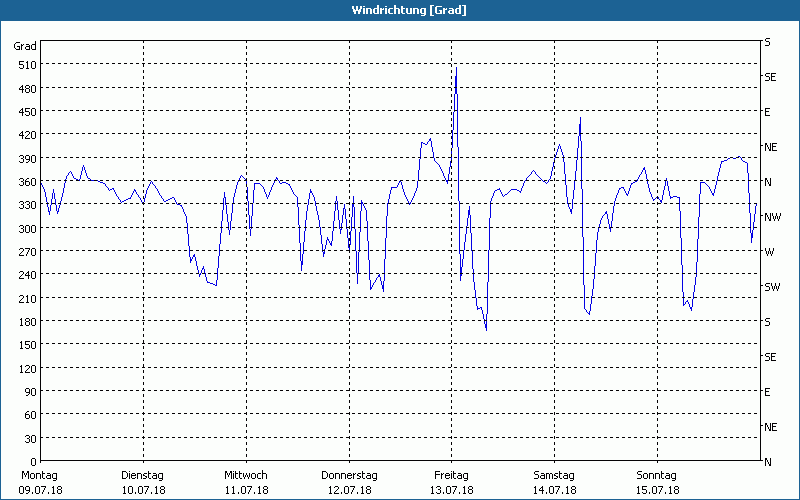
Task: Pick the 30 degree axis label
Action: [x=31, y=439]
